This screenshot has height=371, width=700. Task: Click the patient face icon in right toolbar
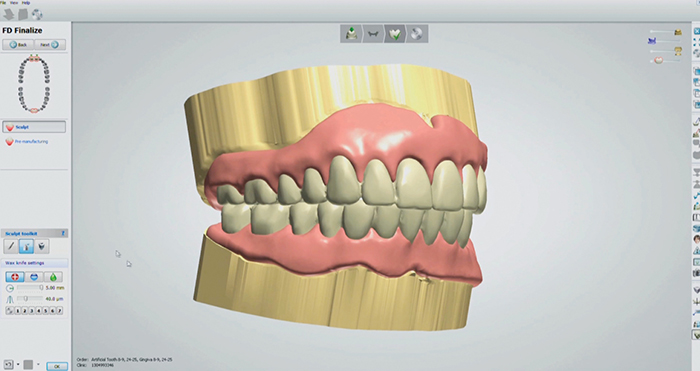tap(696, 239)
